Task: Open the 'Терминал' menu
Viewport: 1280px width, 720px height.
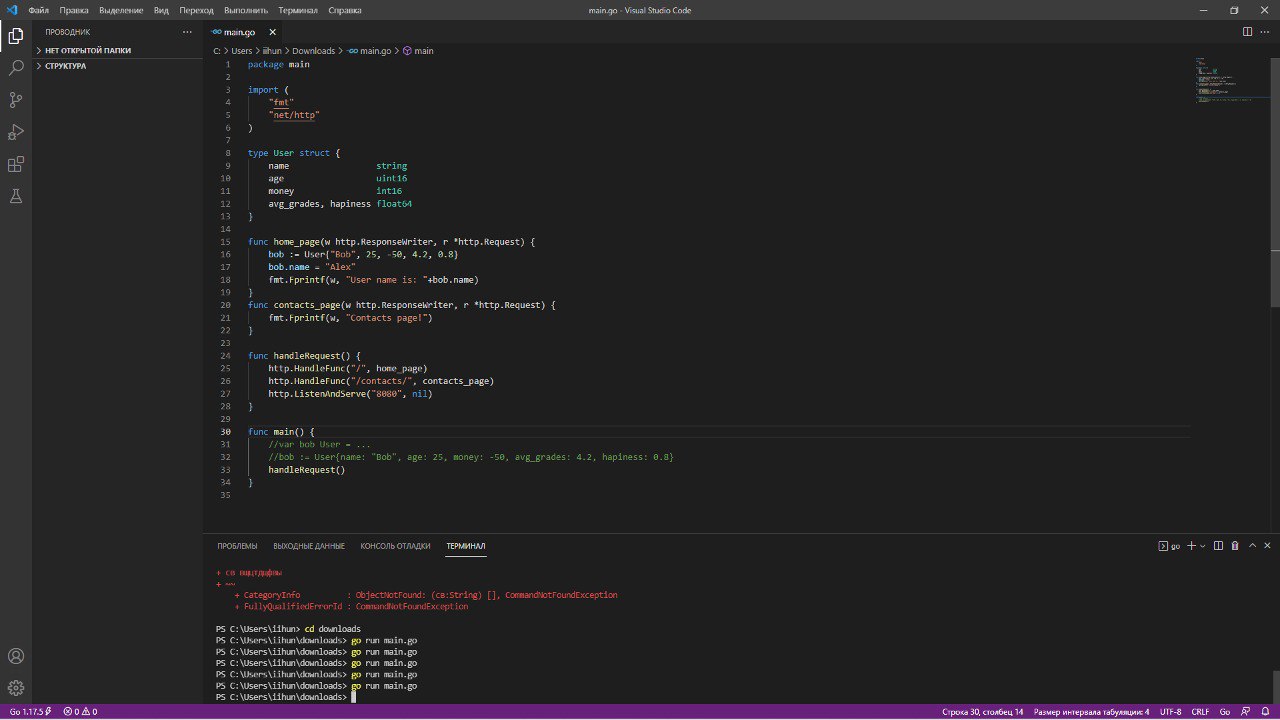Action: [298, 10]
